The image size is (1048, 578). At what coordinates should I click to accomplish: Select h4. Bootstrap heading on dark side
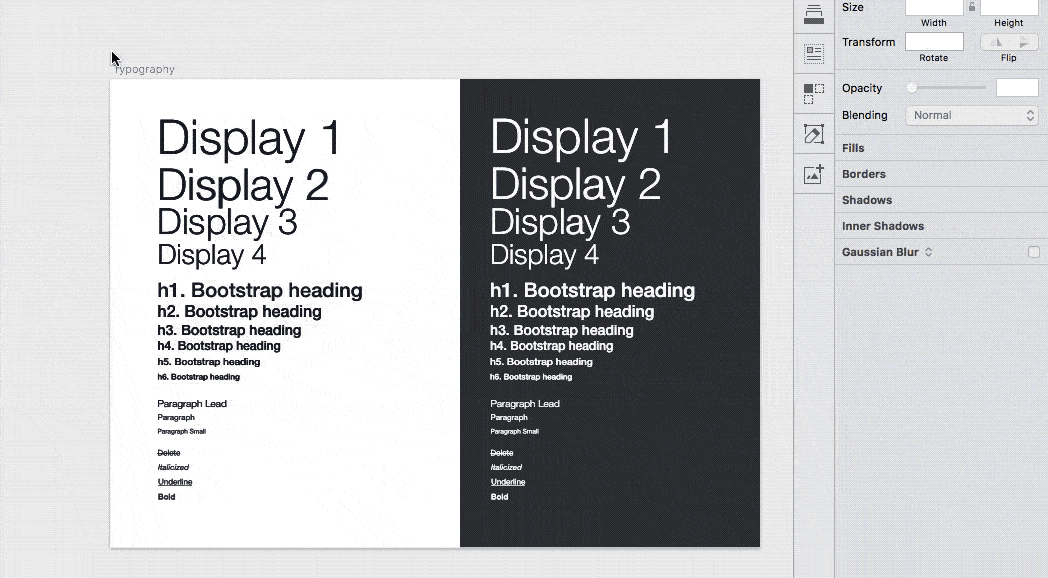[551, 345]
